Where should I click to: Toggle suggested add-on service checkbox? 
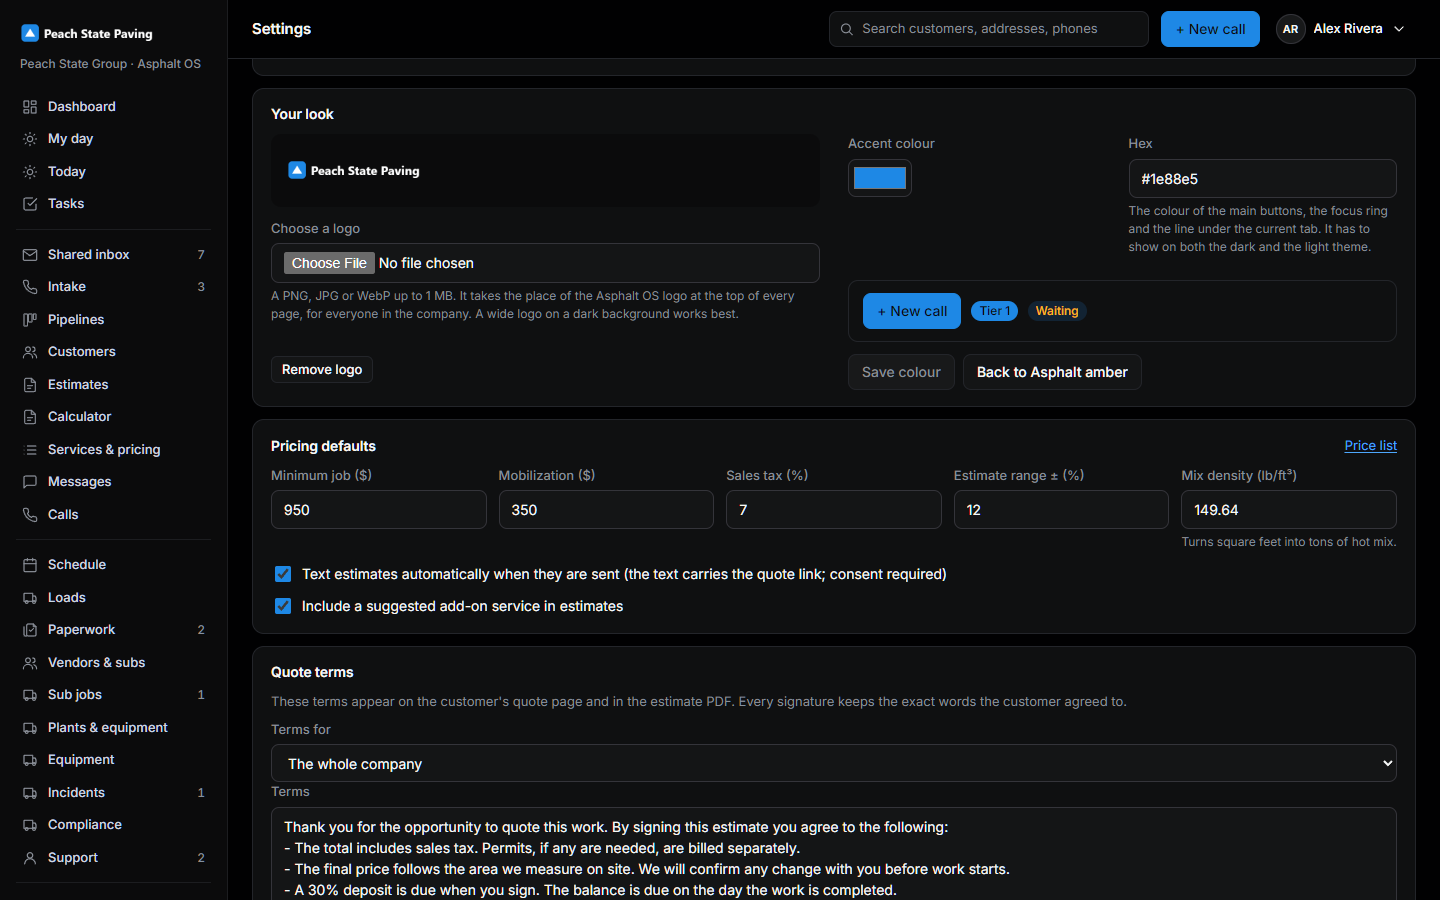point(283,606)
